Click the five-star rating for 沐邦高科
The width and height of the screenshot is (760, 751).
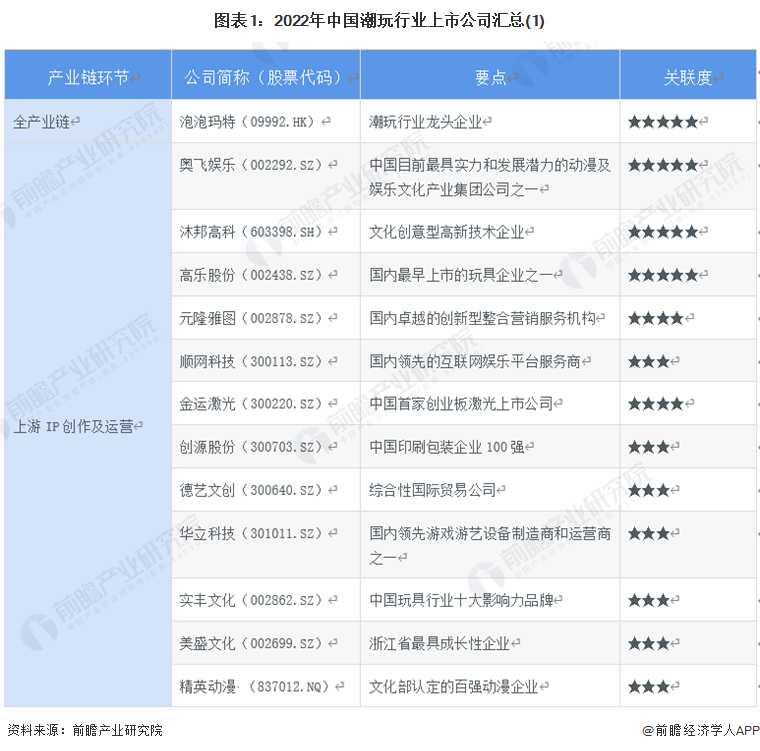(663, 232)
